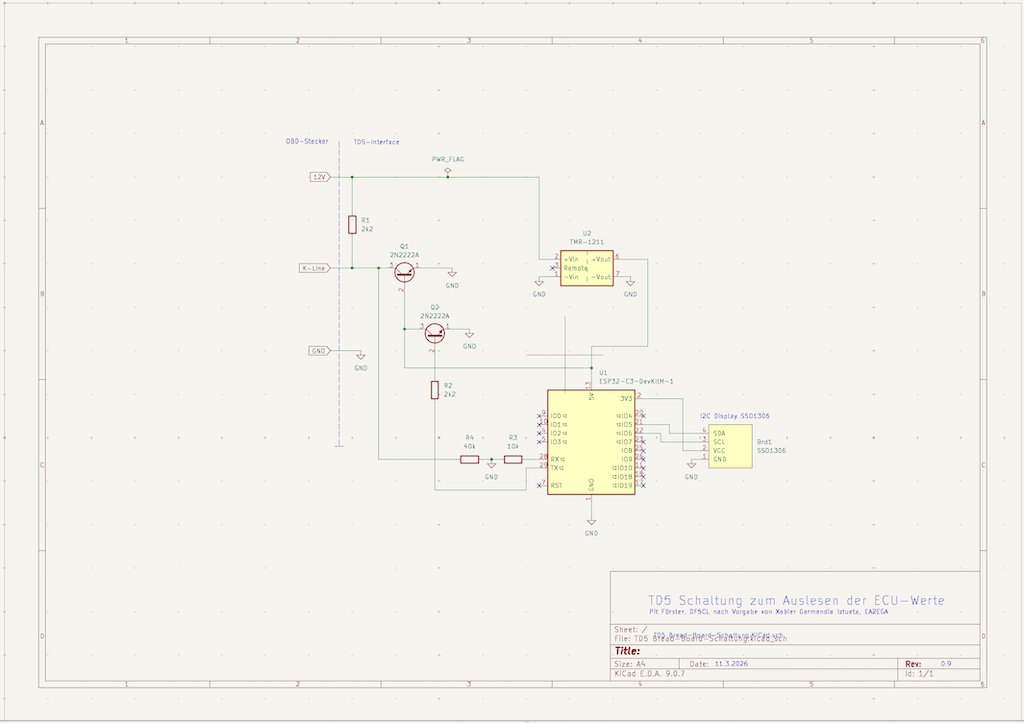Select the Q1 2N2222A transistor symbol
This screenshot has height=723, width=1024.
404,272
